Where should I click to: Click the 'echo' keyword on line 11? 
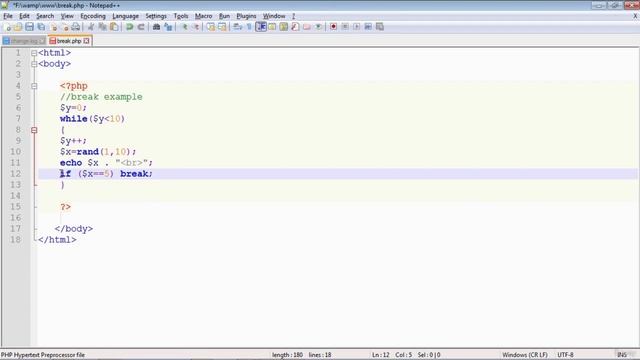tap(71, 163)
